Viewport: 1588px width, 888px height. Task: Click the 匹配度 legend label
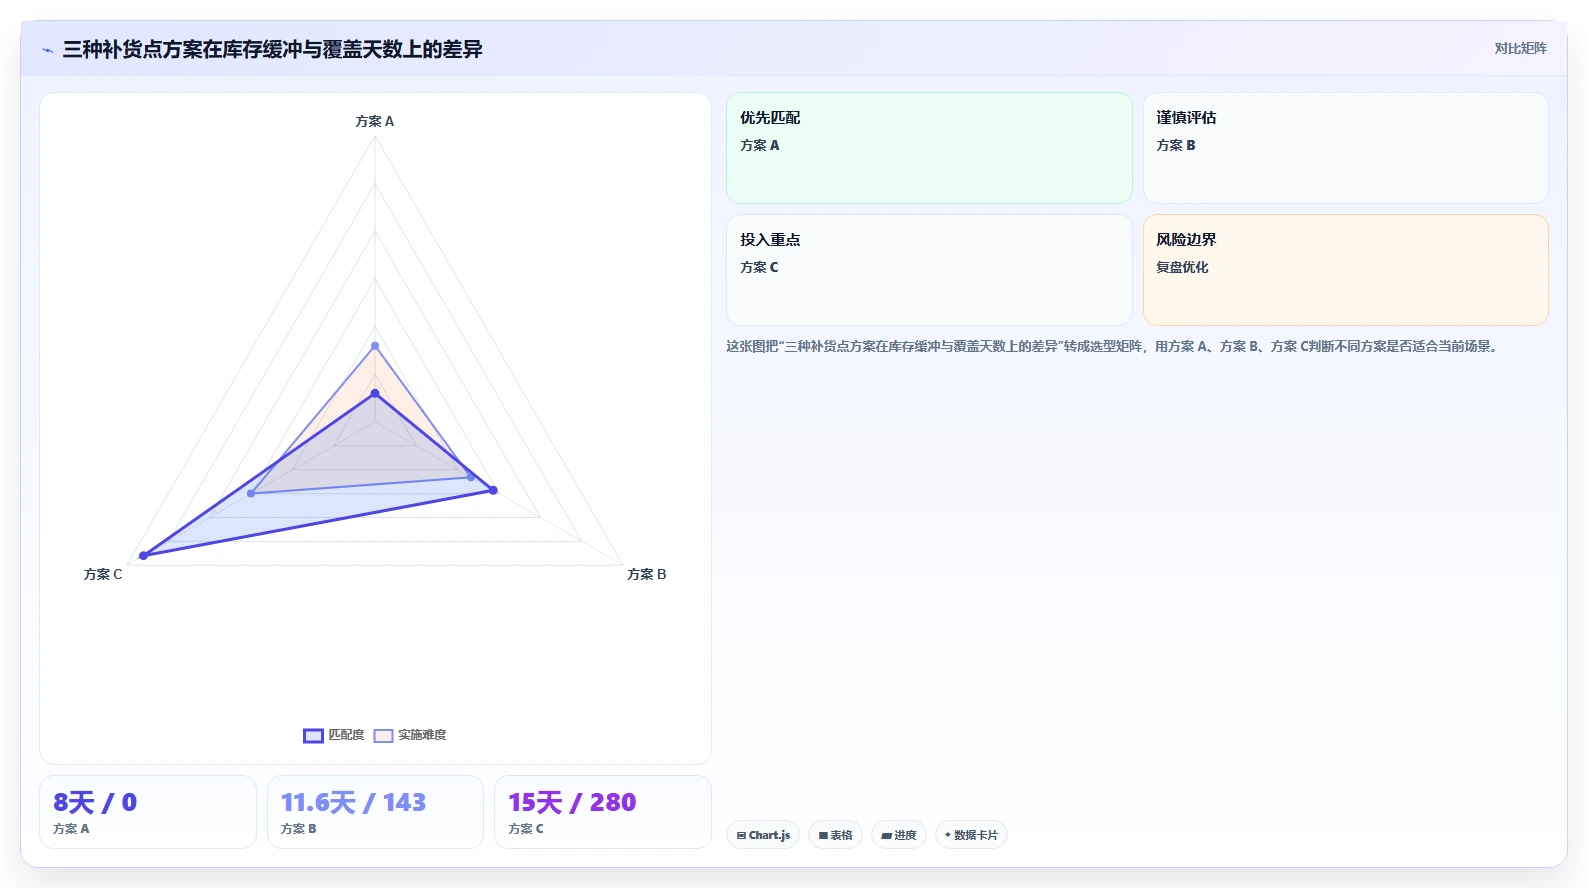coord(347,735)
